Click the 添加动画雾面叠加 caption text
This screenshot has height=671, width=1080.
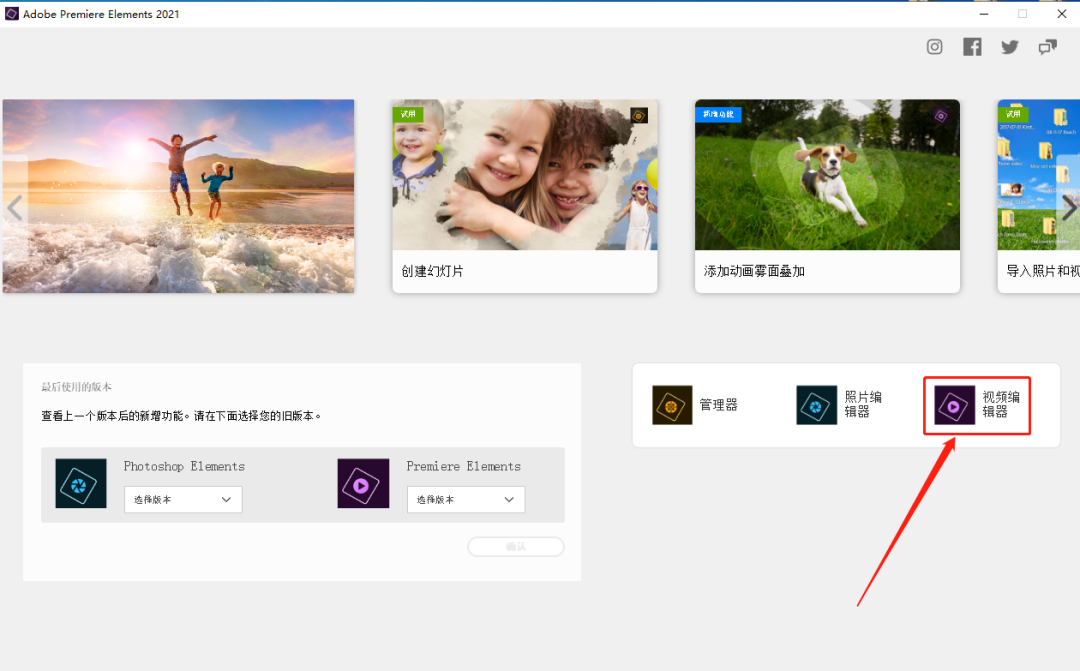click(754, 271)
